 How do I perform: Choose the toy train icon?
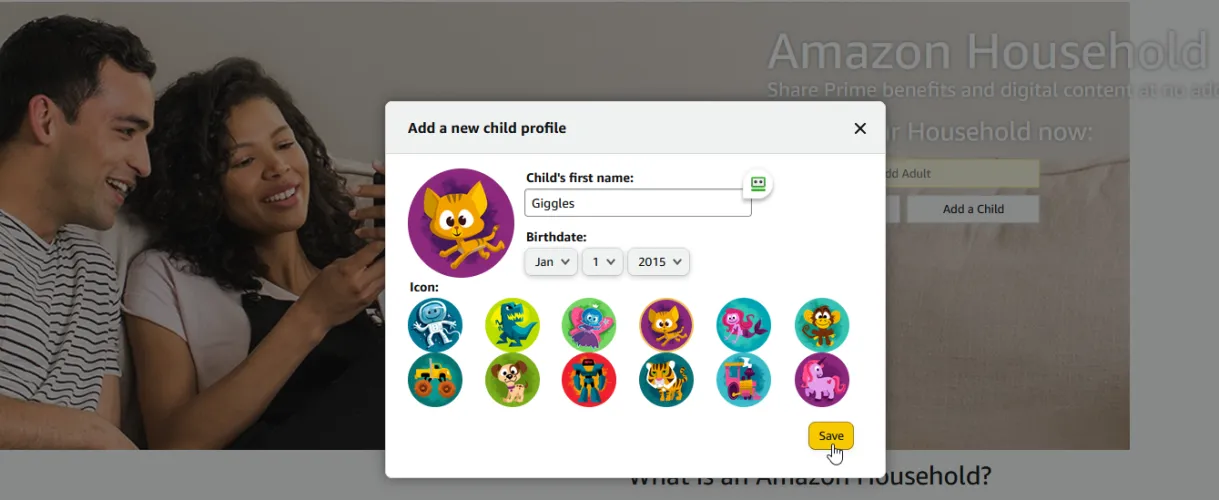click(x=744, y=380)
